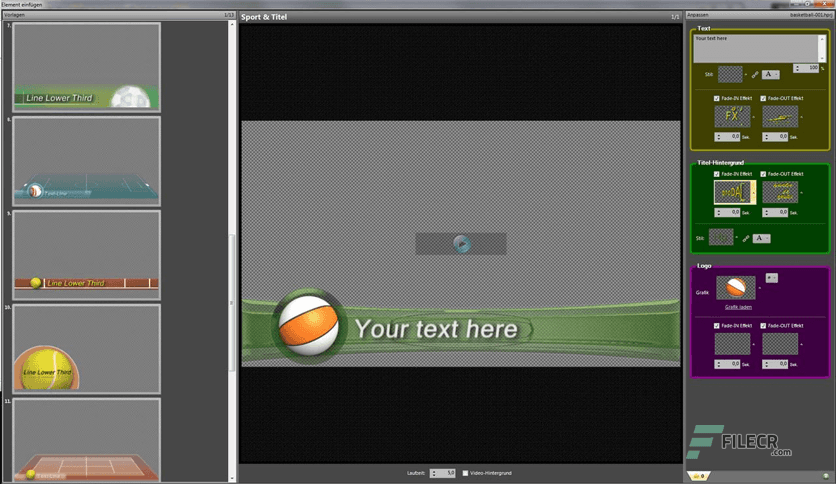Click the Text Fade-OUT seconds stepper
Viewport: 836px width, 484px height.
point(775,137)
